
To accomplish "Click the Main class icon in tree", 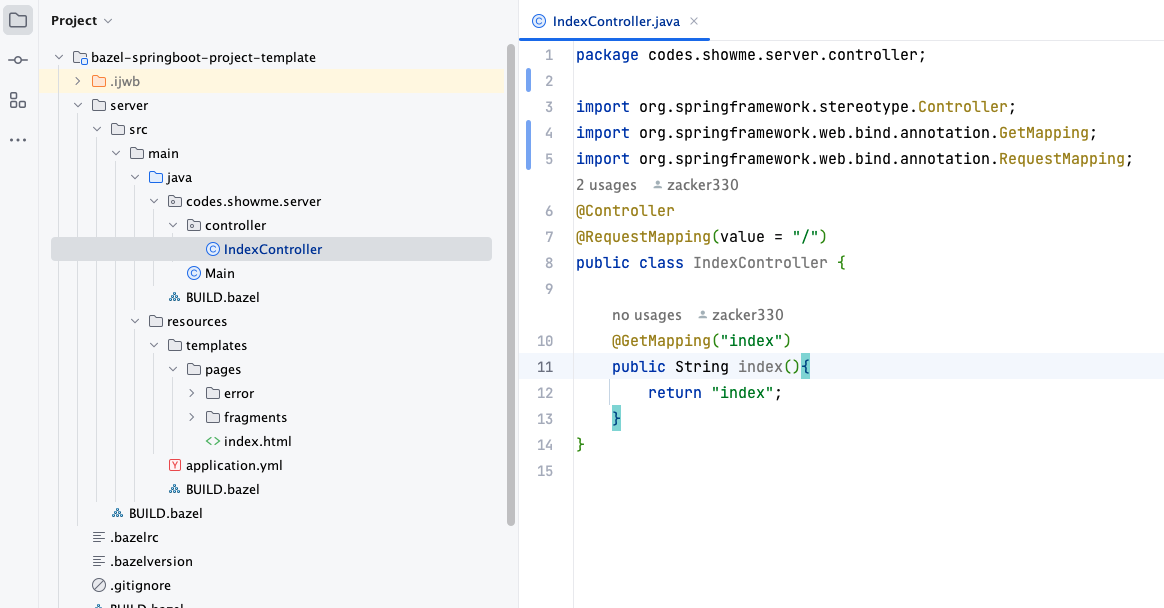I will point(193,273).
